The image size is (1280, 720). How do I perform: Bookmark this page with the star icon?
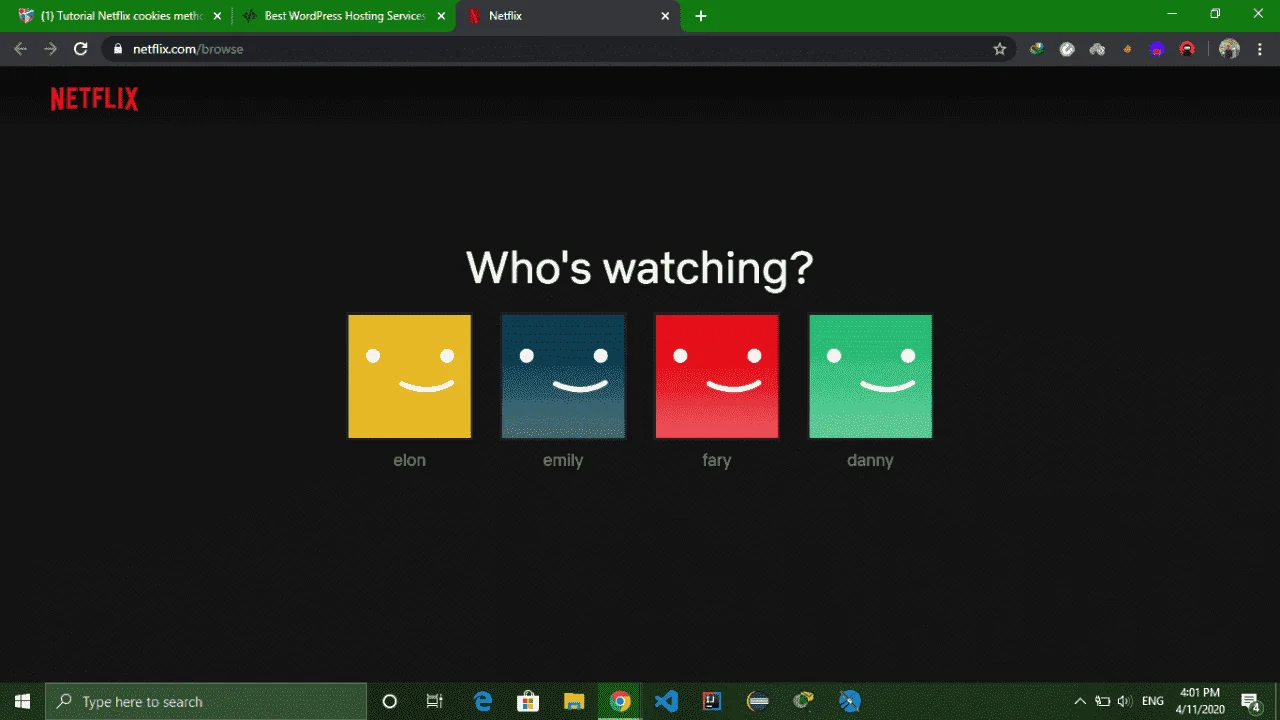[999, 49]
